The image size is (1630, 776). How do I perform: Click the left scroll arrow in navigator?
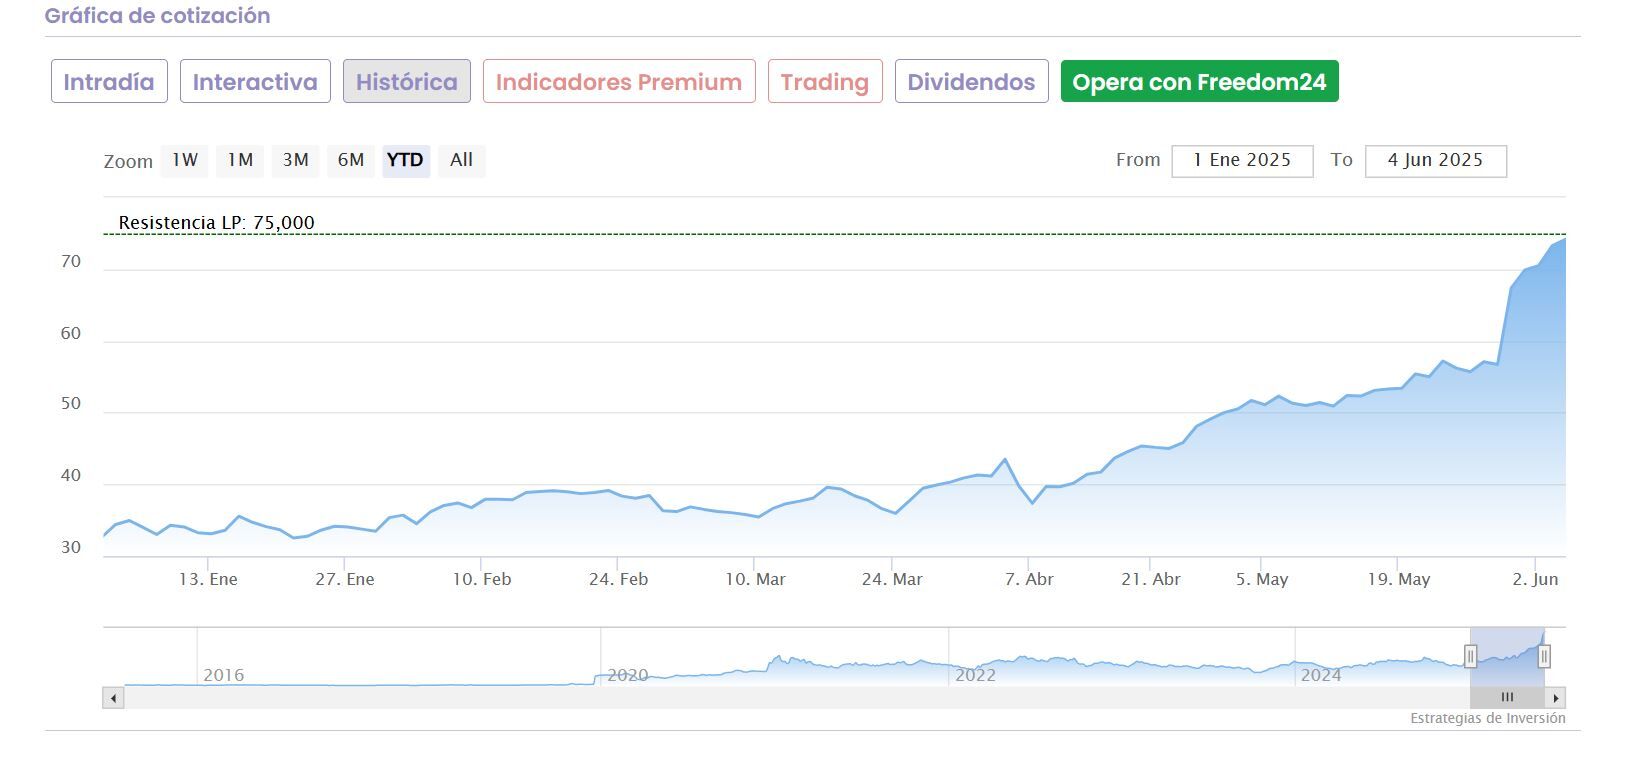click(114, 698)
